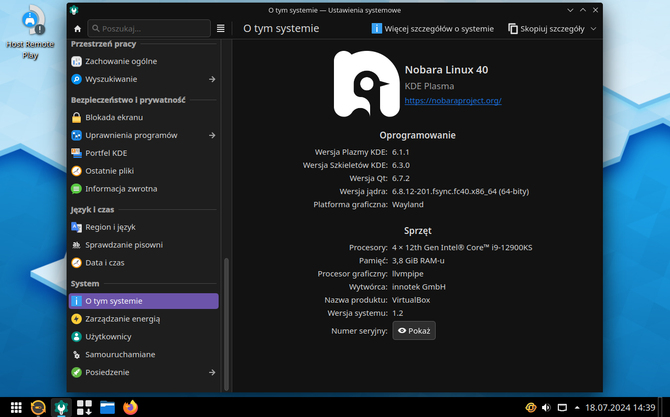This screenshot has height=417, width=670.
Task: Click the 3,8 GiB RAM-u value
Action: (x=418, y=261)
